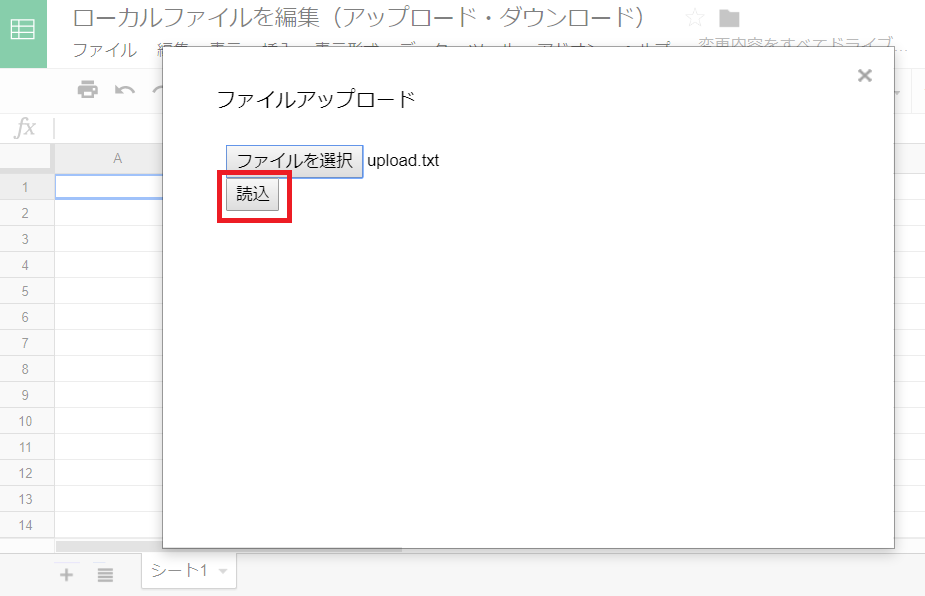
Task: Click the undo arrow icon
Action: 124,90
